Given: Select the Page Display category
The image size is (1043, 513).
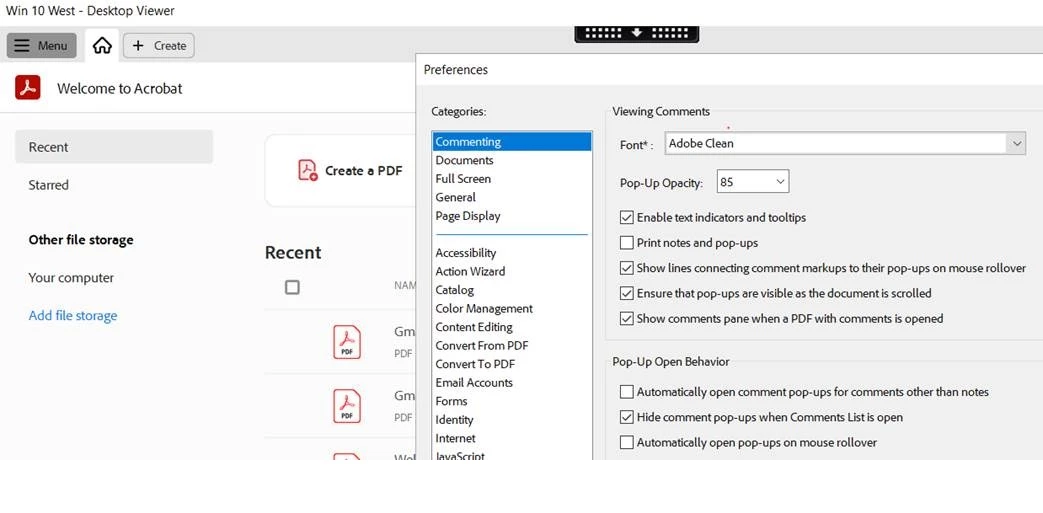Looking at the screenshot, I should point(512,216).
